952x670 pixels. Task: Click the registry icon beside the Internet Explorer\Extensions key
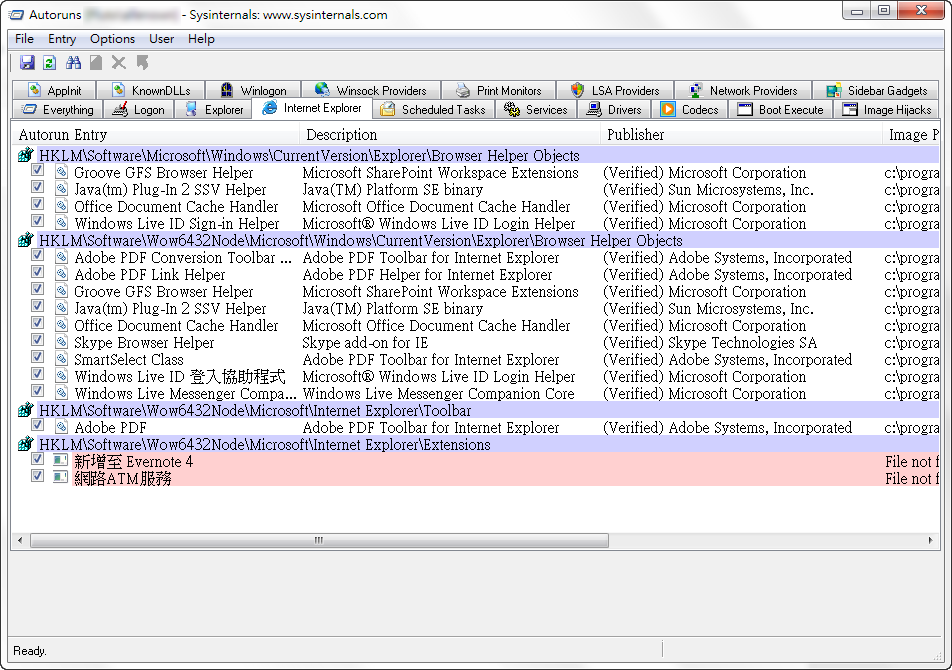[26, 444]
